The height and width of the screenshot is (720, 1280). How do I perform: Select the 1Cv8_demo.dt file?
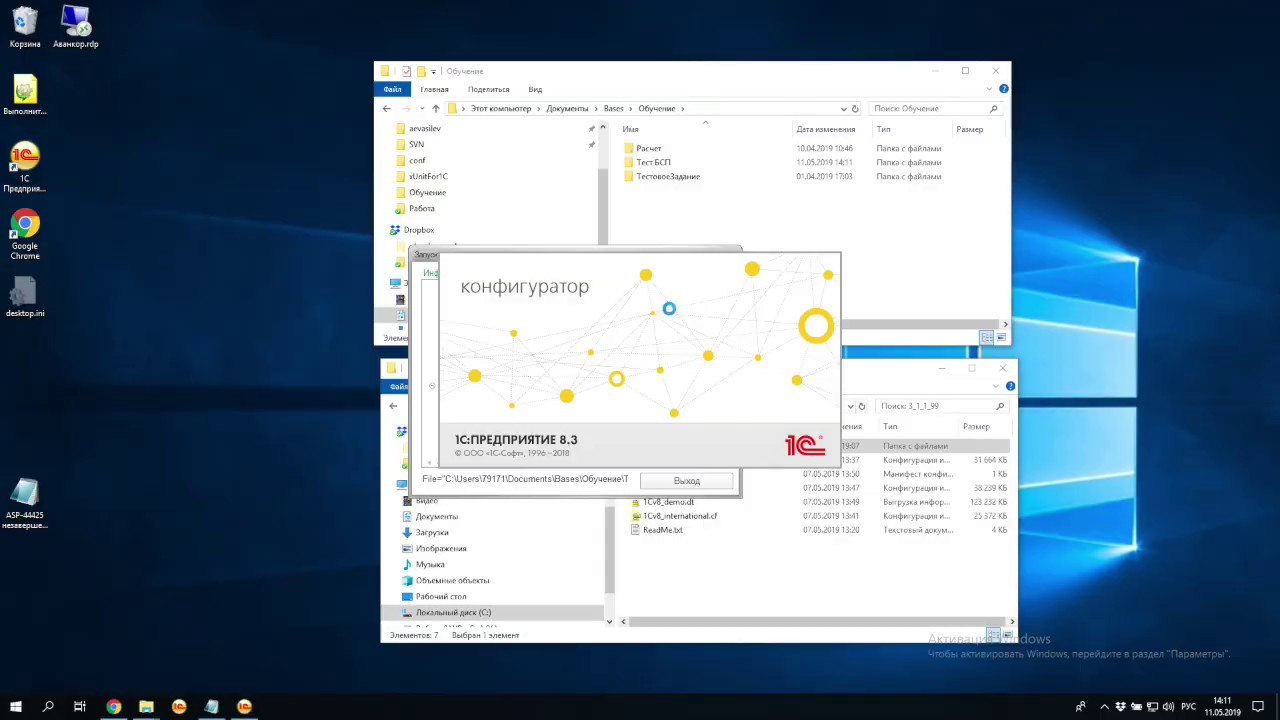point(668,502)
